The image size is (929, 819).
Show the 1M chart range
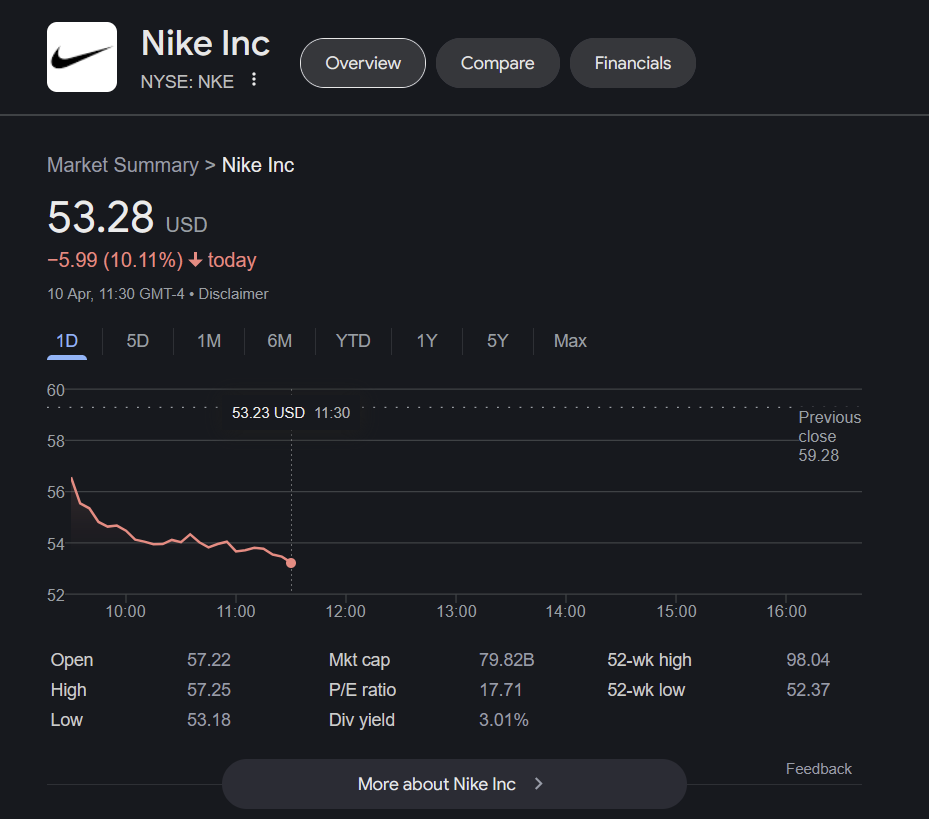point(209,341)
